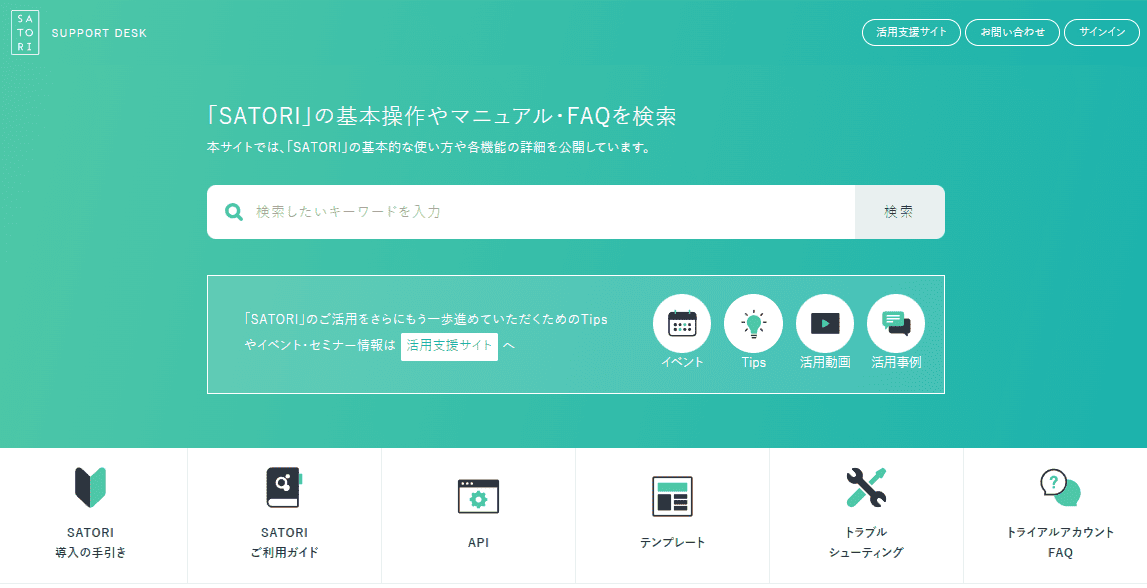
Task: Click the SATORI 導入の手引き beginner mark icon
Action: pyautogui.click(x=91, y=487)
